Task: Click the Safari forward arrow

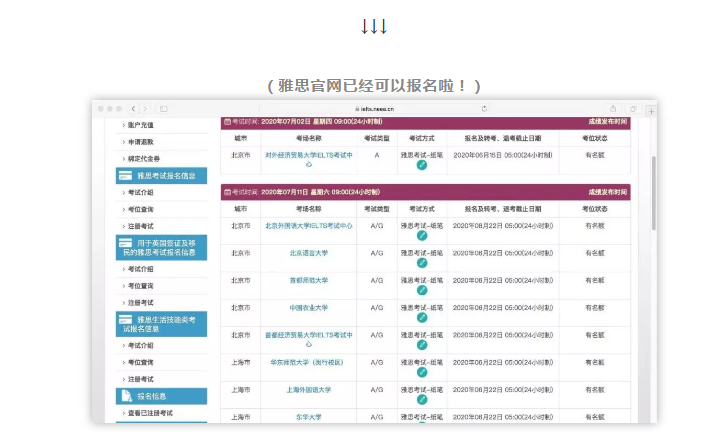Action: (x=145, y=109)
